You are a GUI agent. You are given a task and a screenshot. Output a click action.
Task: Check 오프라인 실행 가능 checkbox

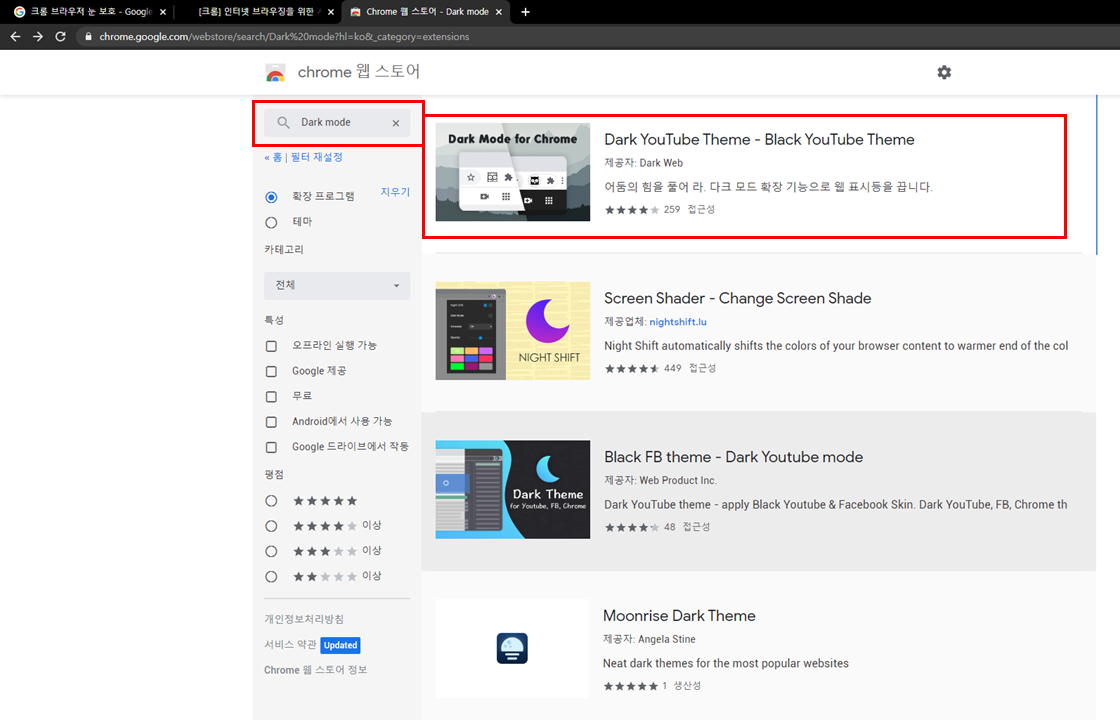tap(271, 346)
